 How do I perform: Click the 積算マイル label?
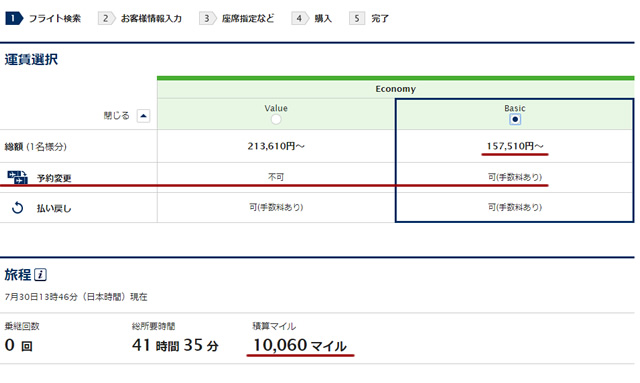pos(274,326)
